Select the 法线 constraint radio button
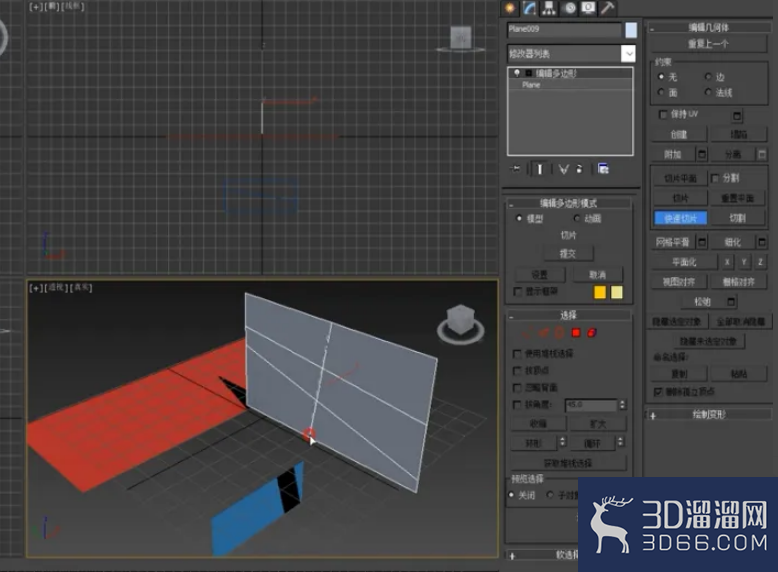 pyautogui.click(x=708, y=92)
